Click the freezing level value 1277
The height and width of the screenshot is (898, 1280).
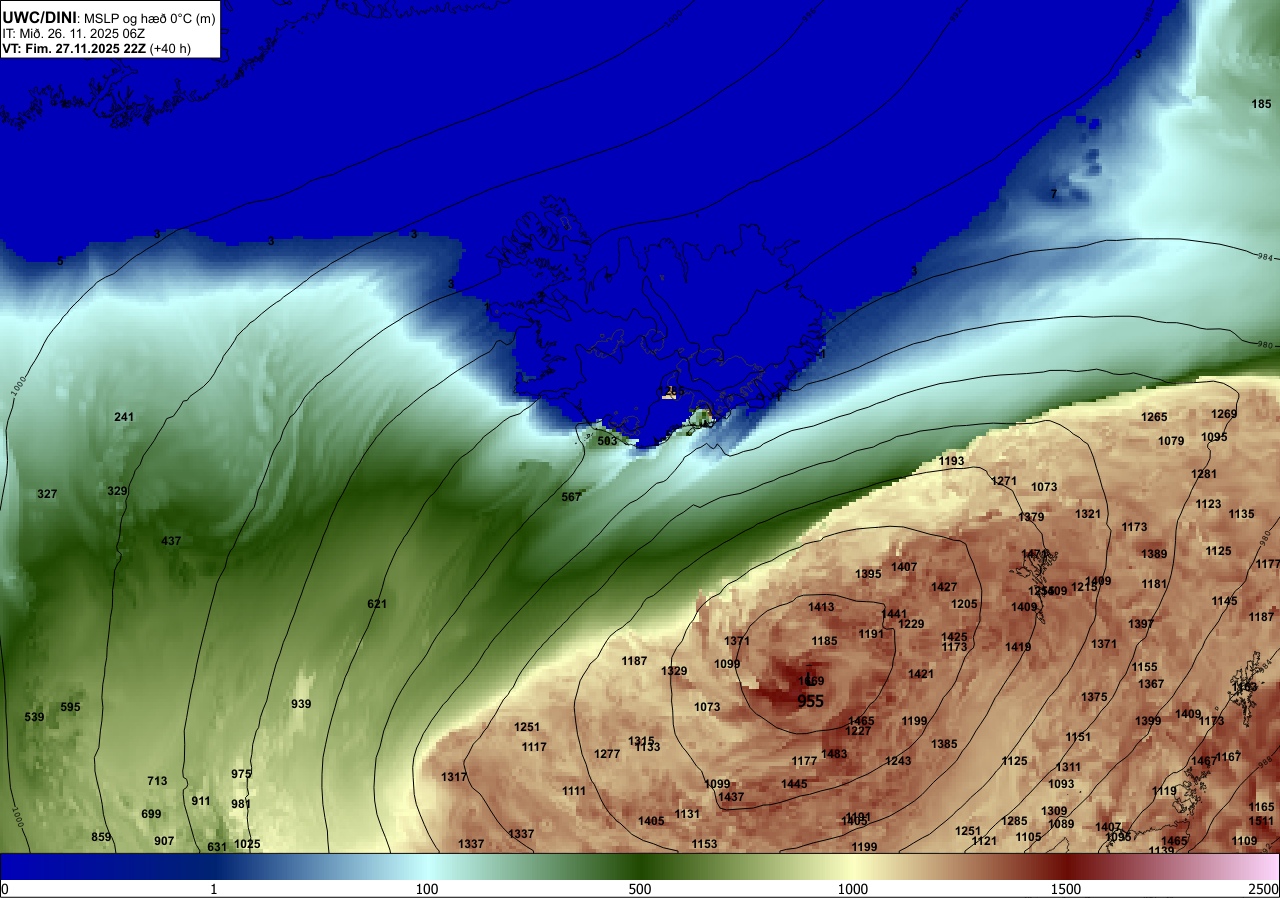607,754
